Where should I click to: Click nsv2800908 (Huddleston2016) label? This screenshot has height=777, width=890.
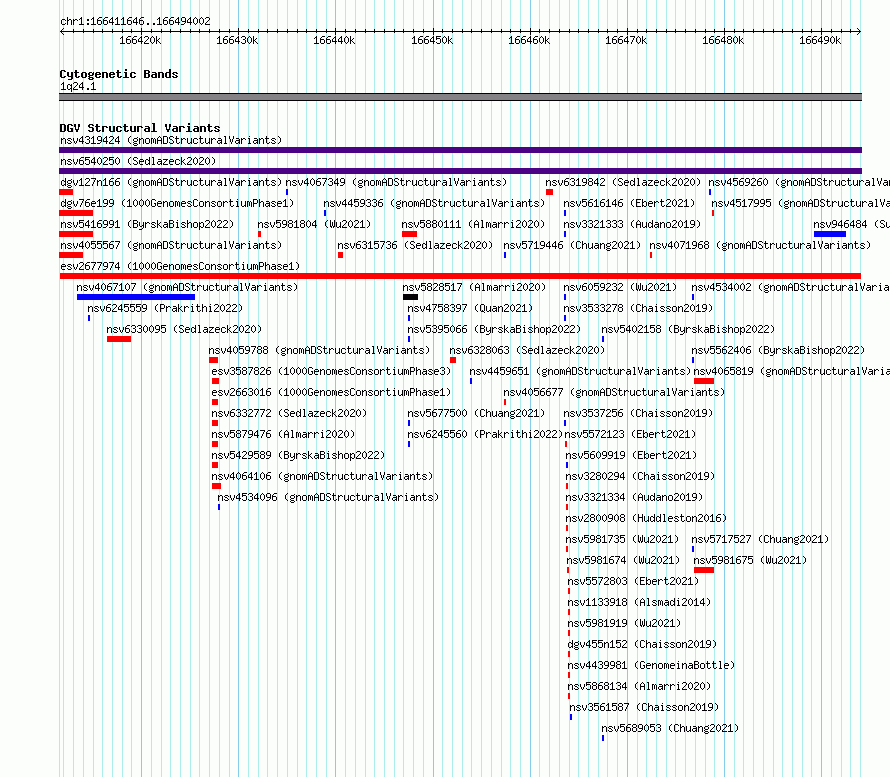(646, 518)
